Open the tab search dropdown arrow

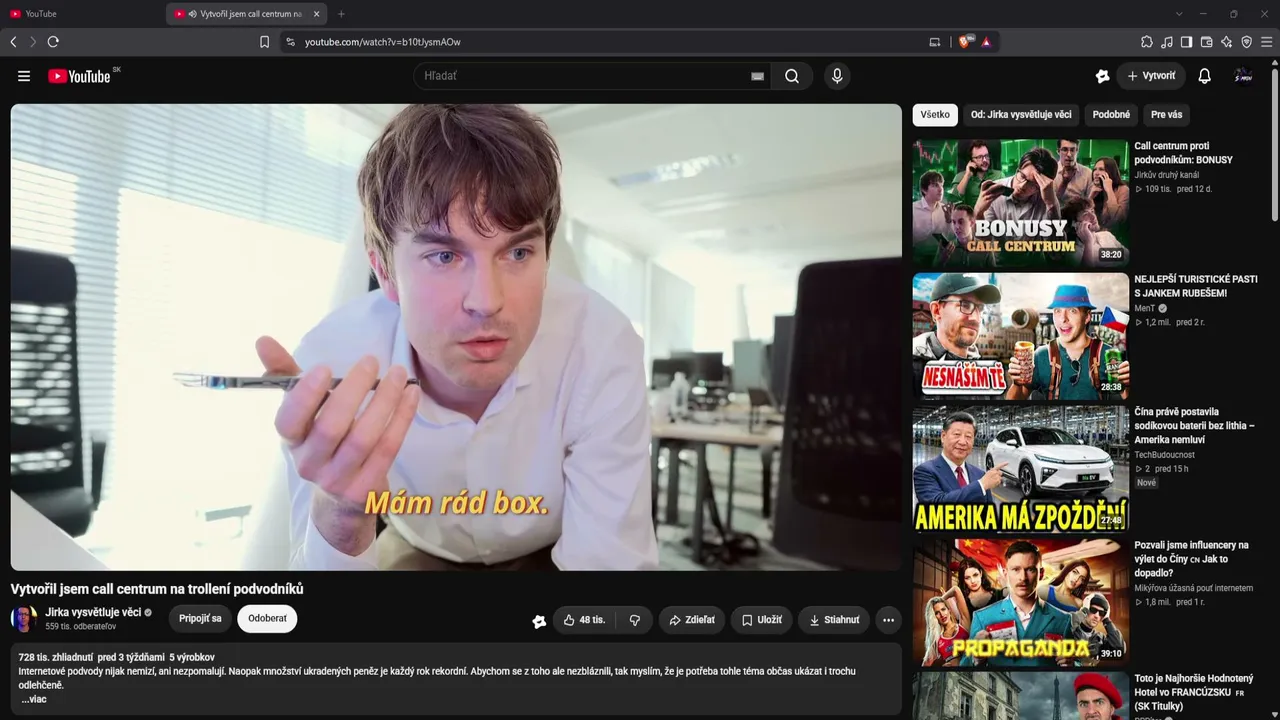coord(1179,14)
